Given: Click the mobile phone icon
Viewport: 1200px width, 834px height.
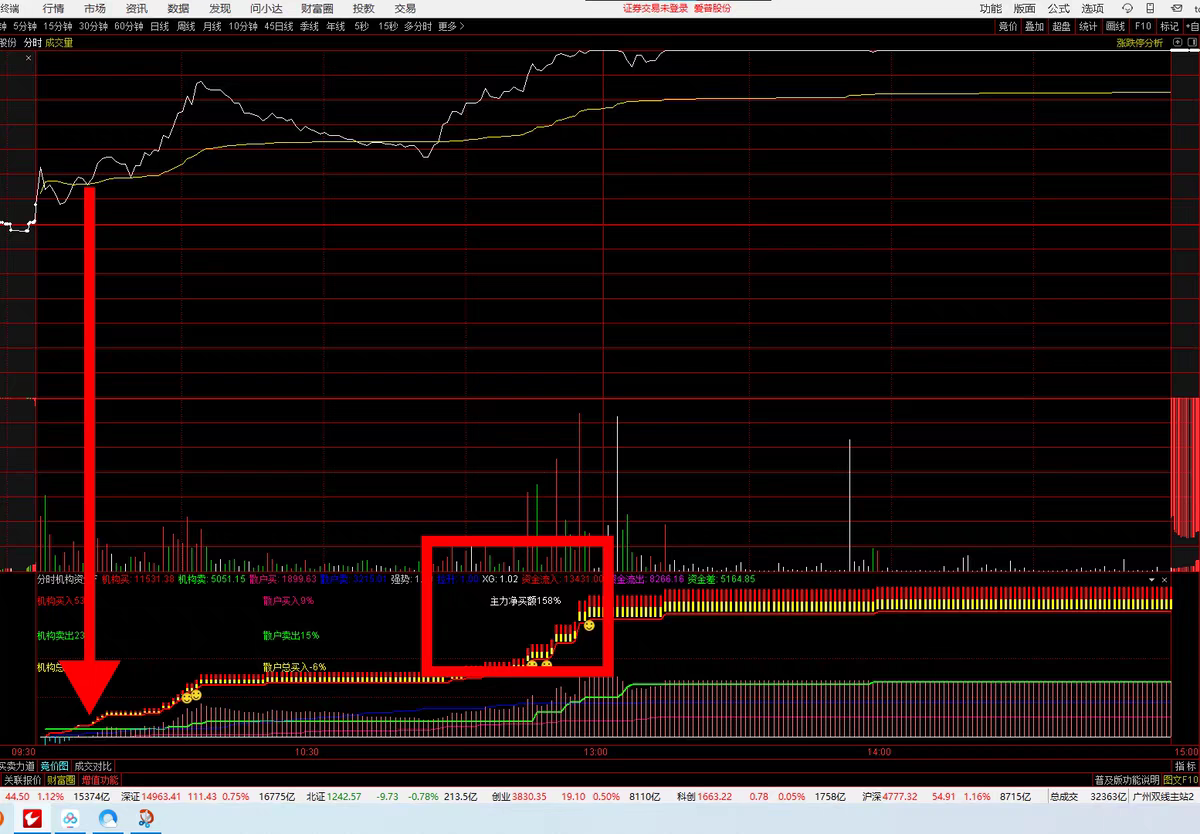Looking at the screenshot, I should pos(1150,8).
